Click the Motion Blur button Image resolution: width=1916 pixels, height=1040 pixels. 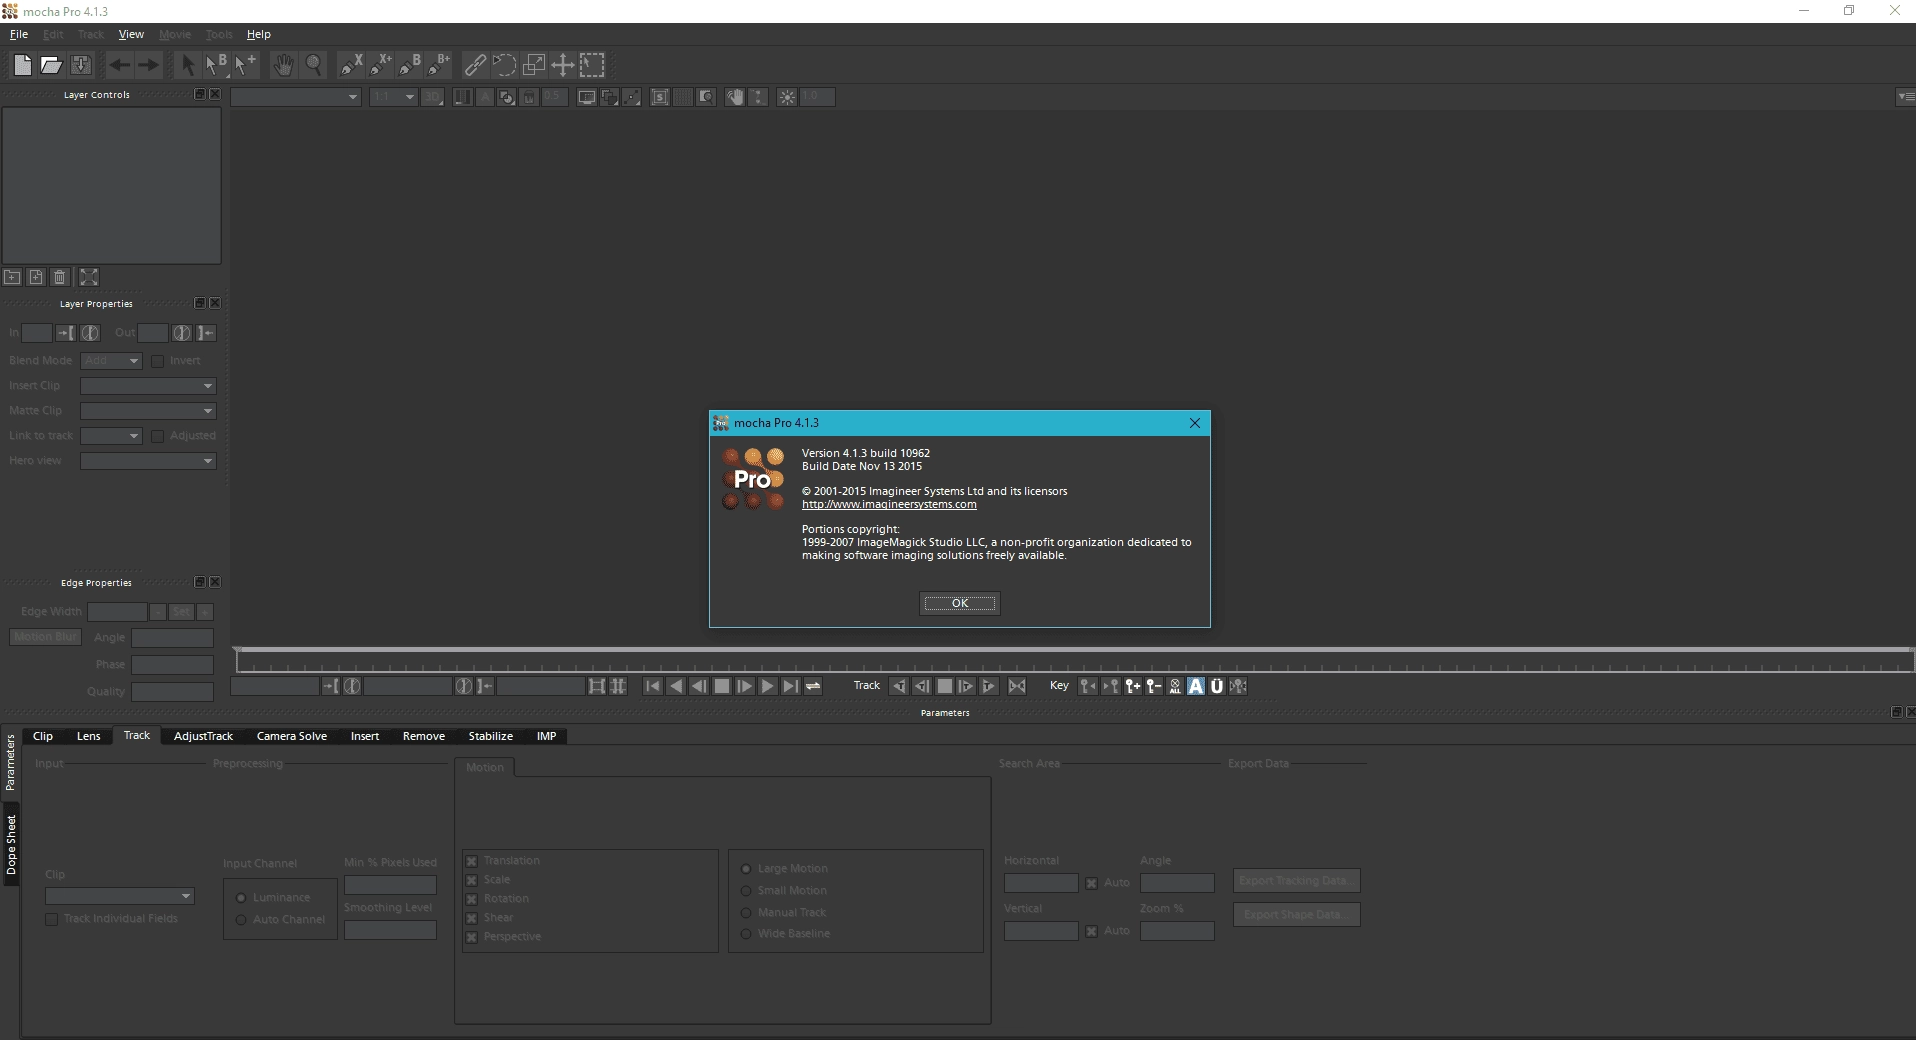pyautogui.click(x=45, y=637)
